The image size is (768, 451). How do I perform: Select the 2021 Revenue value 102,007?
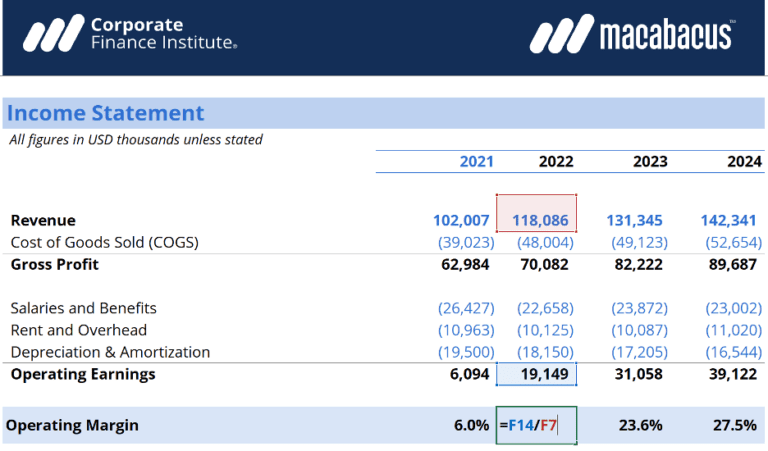point(461,220)
